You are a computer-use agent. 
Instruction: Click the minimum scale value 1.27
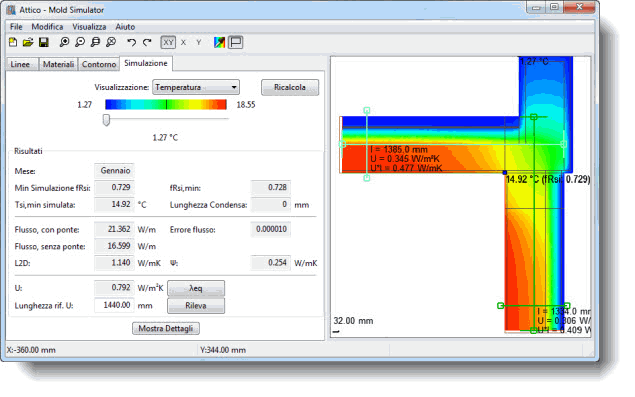point(85,105)
